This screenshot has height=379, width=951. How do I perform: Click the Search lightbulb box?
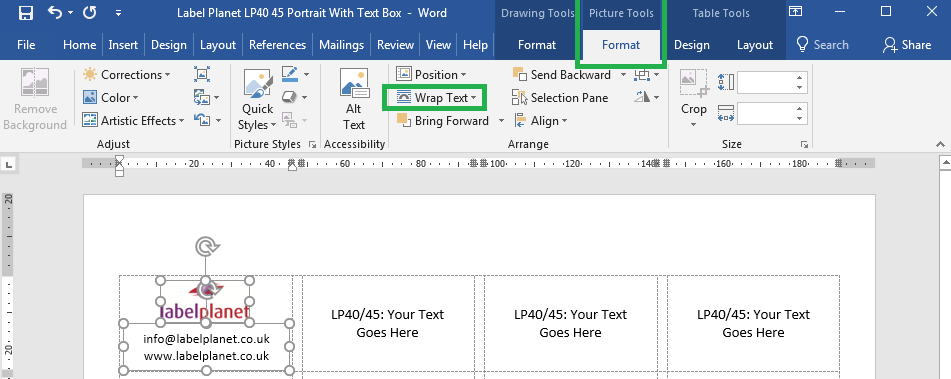point(822,45)
